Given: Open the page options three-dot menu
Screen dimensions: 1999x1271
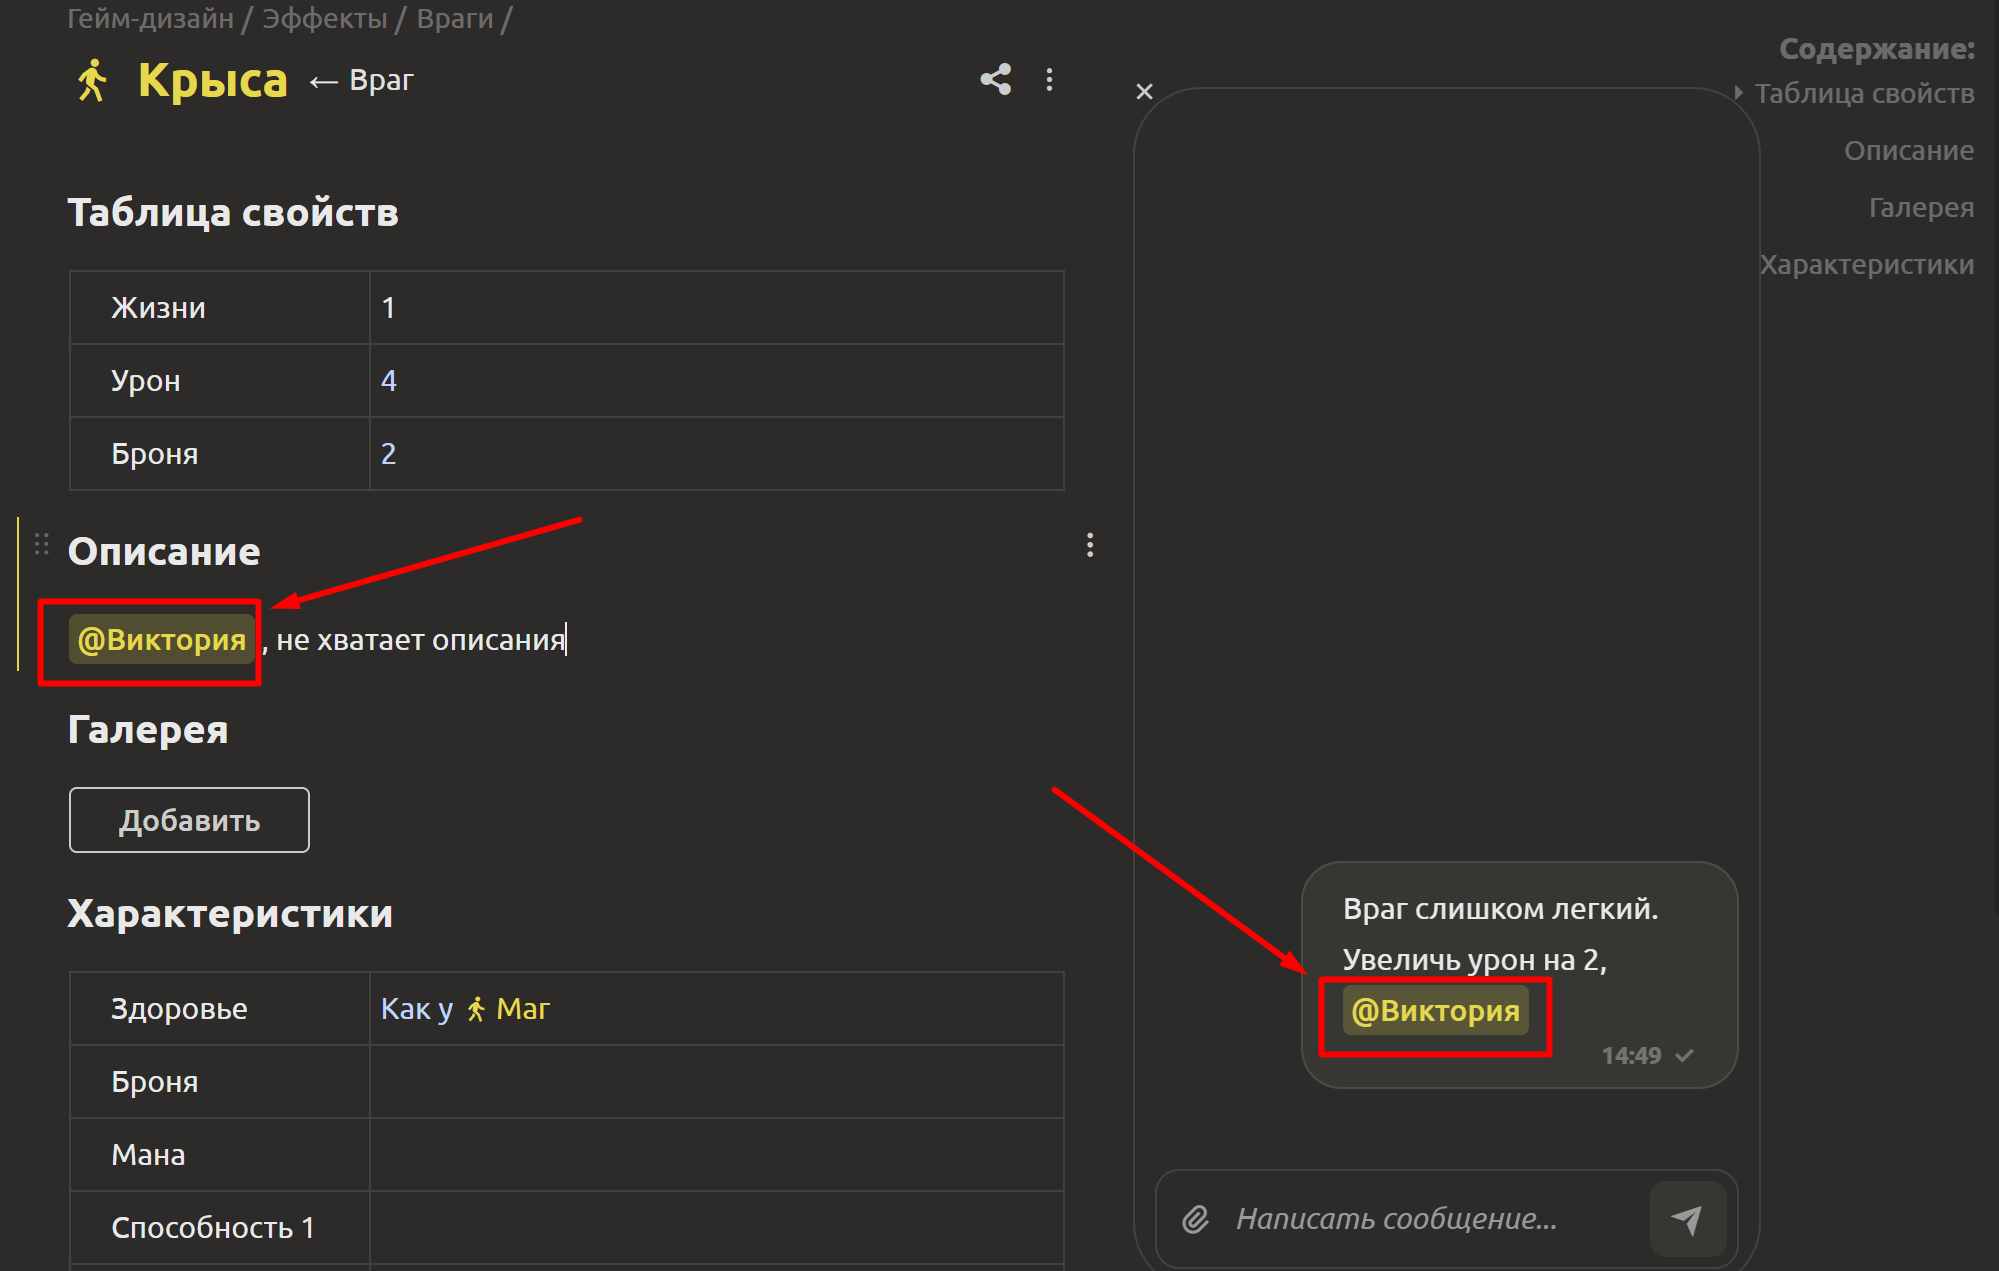Looking at the screenshot, I should [x=1049, y=80].
